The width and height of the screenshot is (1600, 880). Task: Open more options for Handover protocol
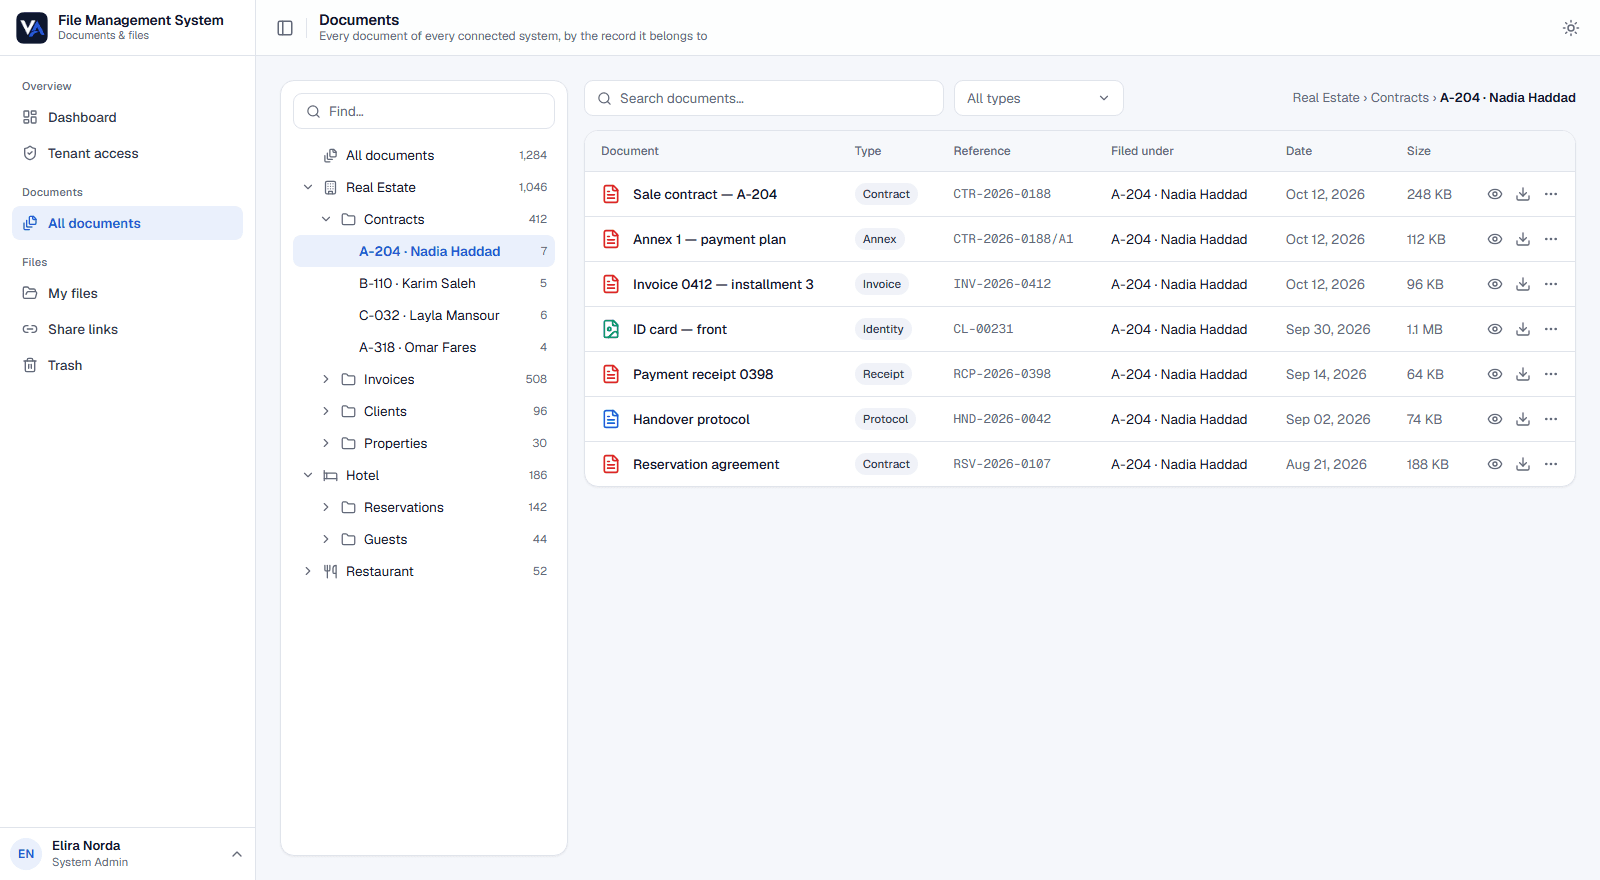pyautogui.click(x=1551, y=419)
